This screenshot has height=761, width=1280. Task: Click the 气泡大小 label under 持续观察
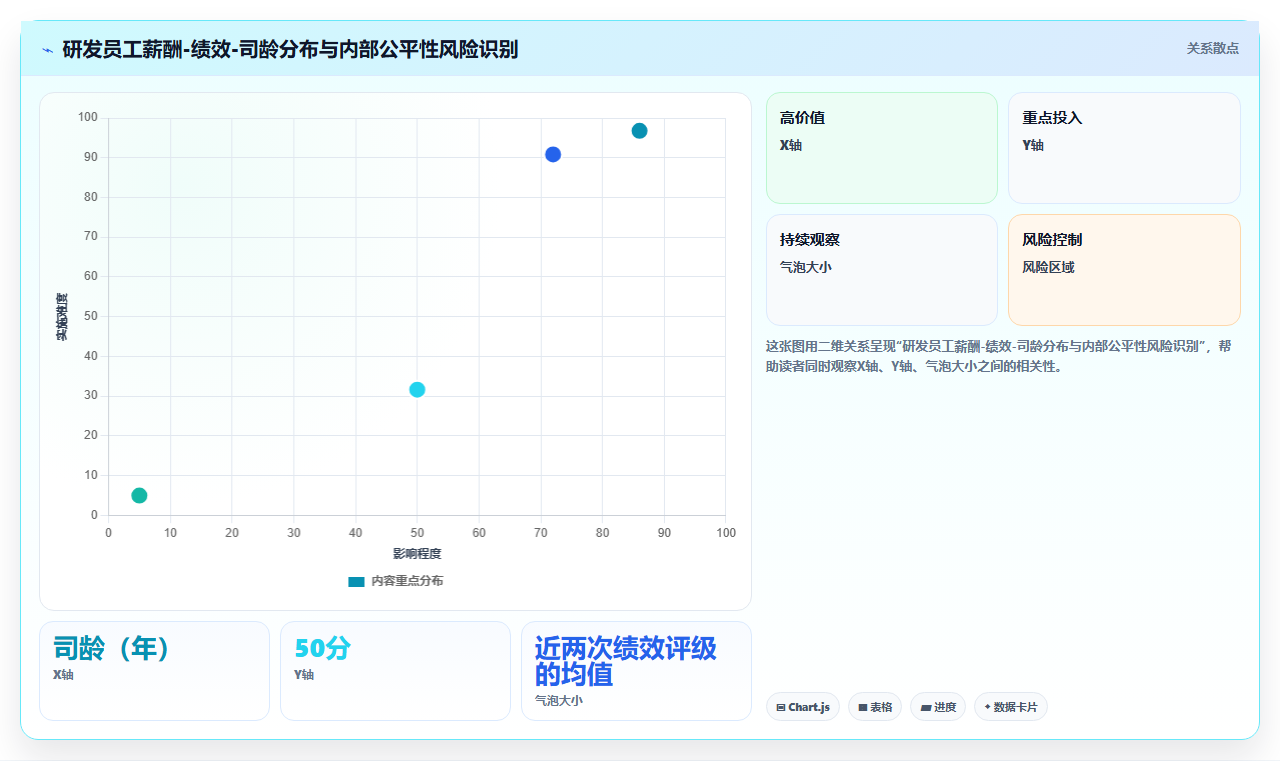click(806, 267)
